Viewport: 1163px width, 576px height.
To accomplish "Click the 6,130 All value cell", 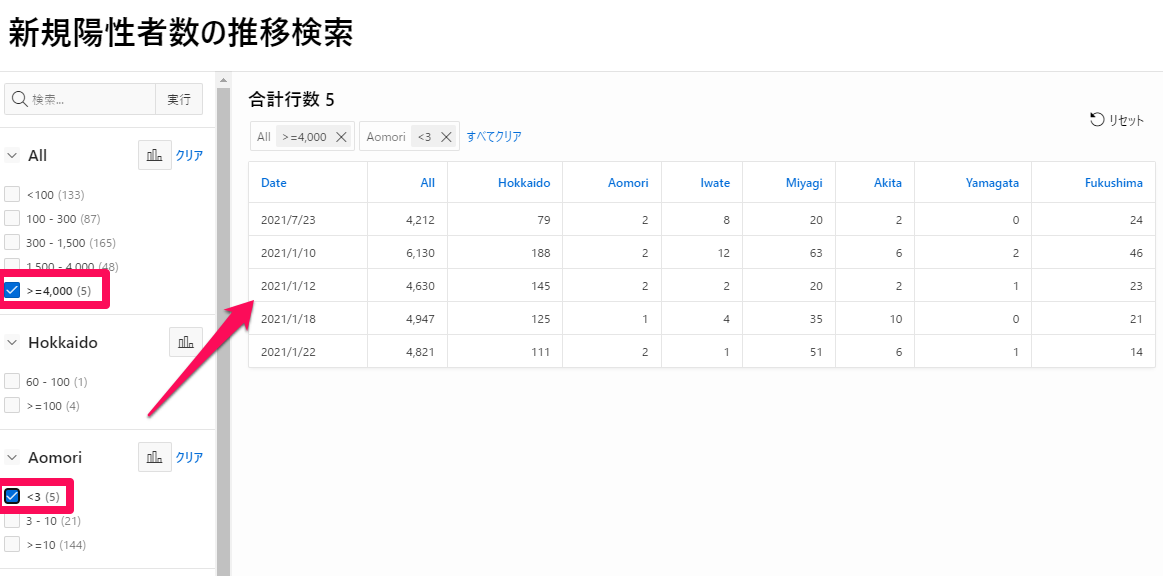I will (x=407, y=252).
